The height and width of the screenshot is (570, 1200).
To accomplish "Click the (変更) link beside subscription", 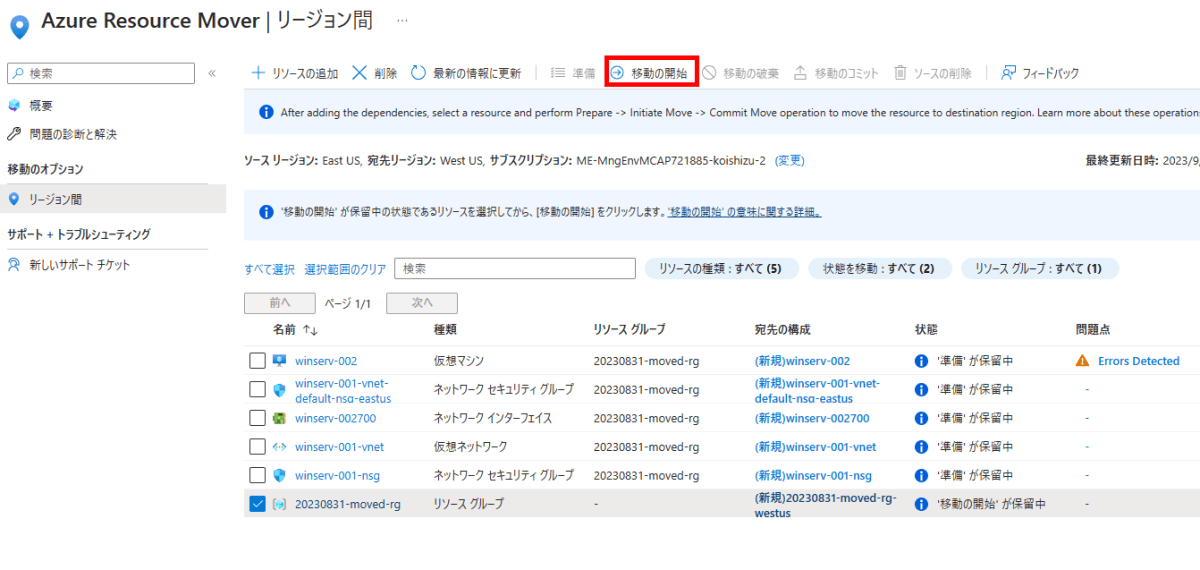I will 789,160.
